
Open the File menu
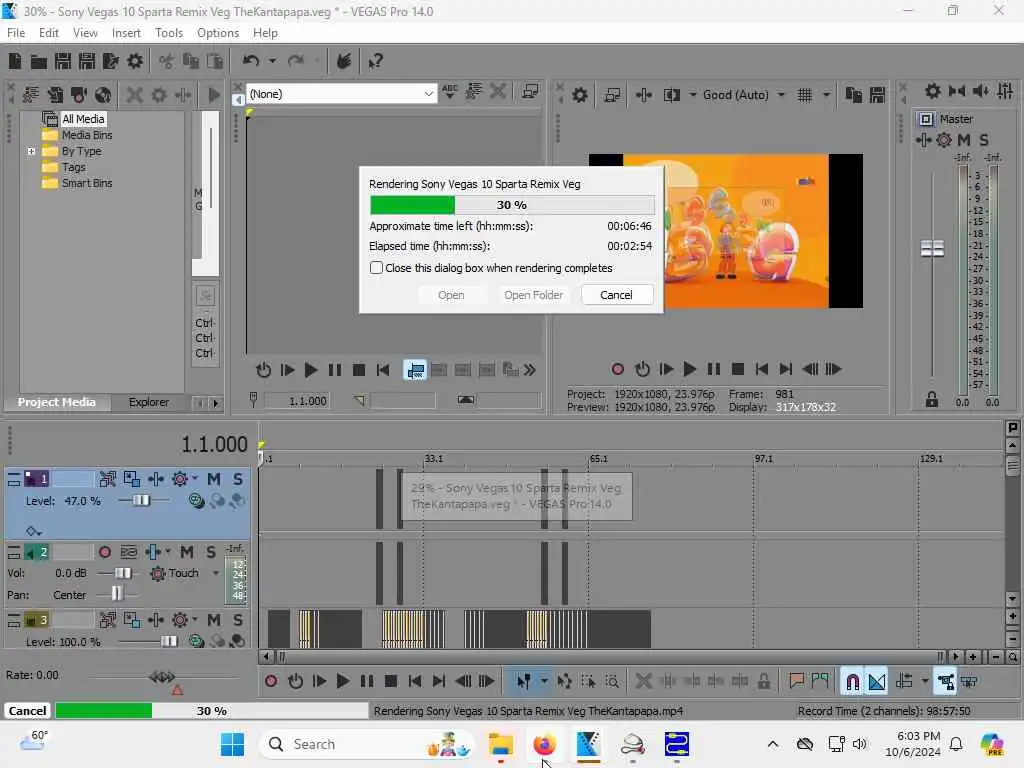point(16,33)
